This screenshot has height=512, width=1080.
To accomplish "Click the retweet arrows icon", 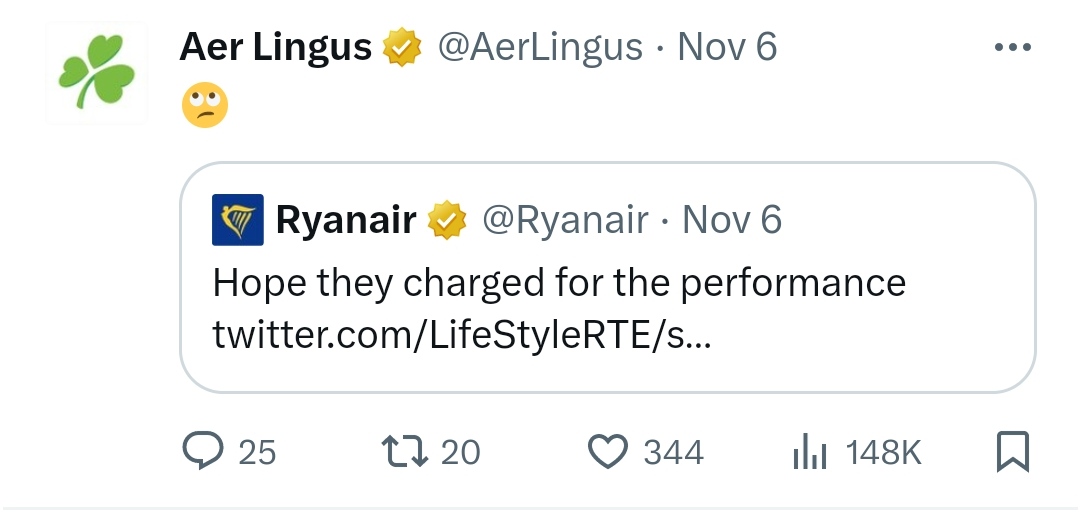I will pyautogui.click(x=405, y=451).
